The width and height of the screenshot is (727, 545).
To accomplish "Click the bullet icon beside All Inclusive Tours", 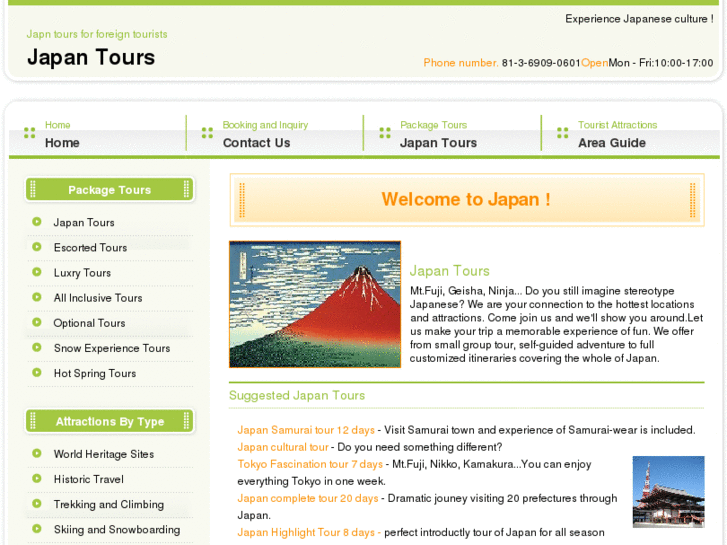I will [x=37, y=297].
